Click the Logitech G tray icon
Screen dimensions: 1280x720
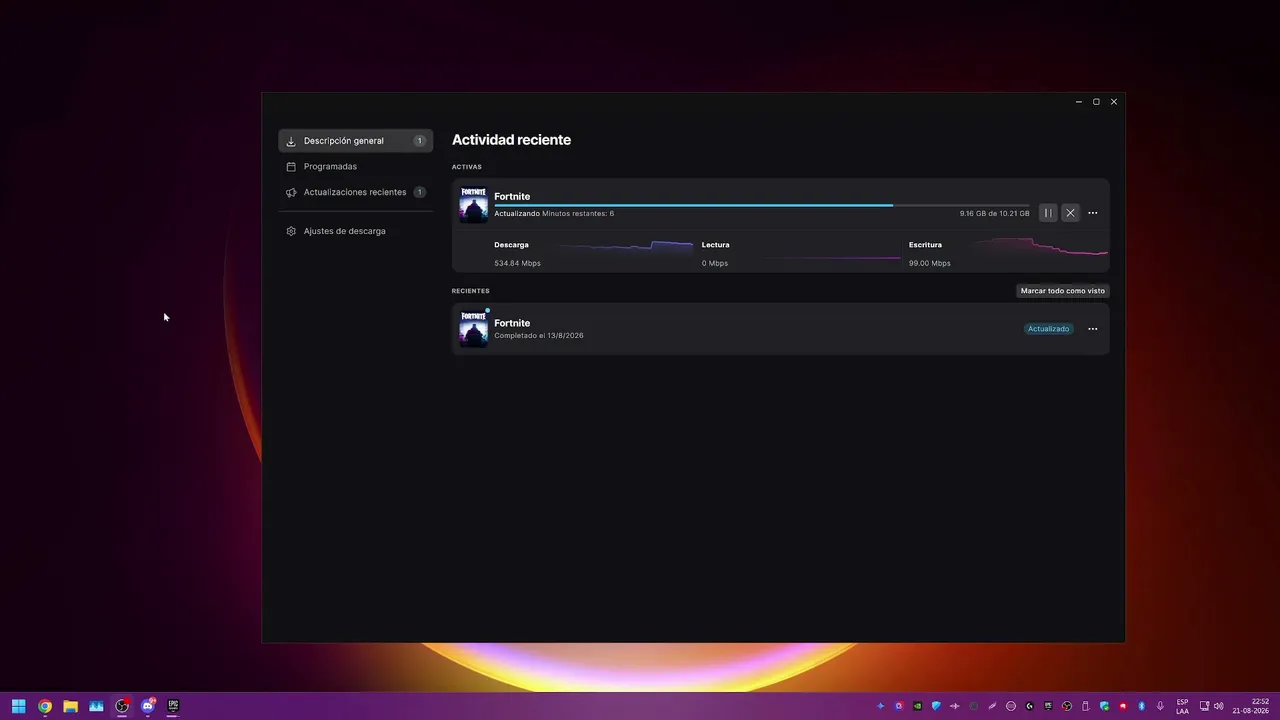tap(1029, 706)
